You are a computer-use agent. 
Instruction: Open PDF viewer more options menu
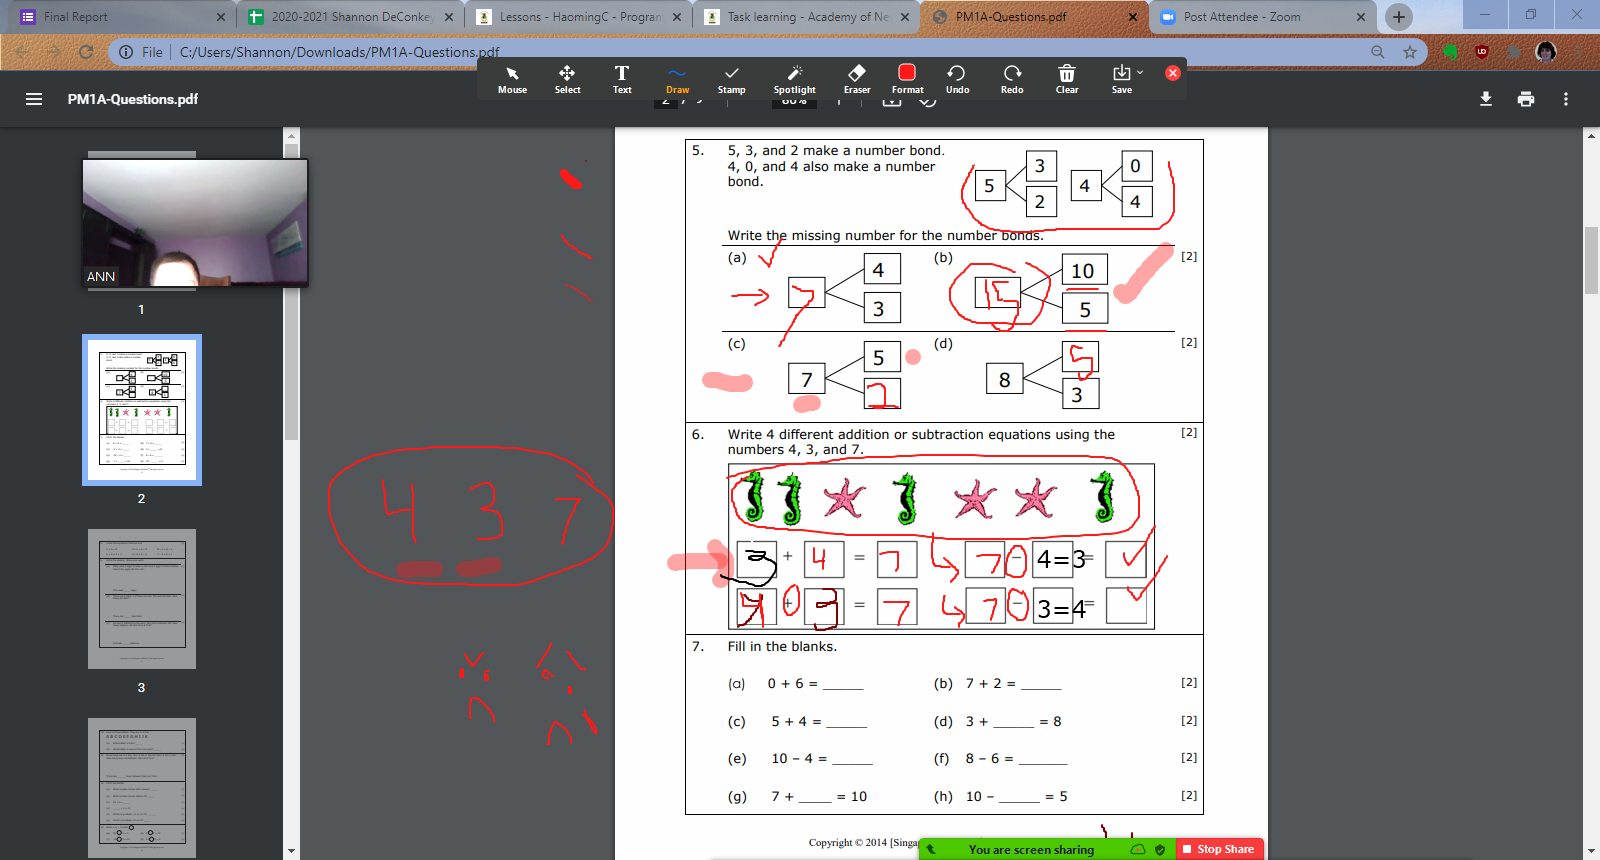coord(1566,99)
